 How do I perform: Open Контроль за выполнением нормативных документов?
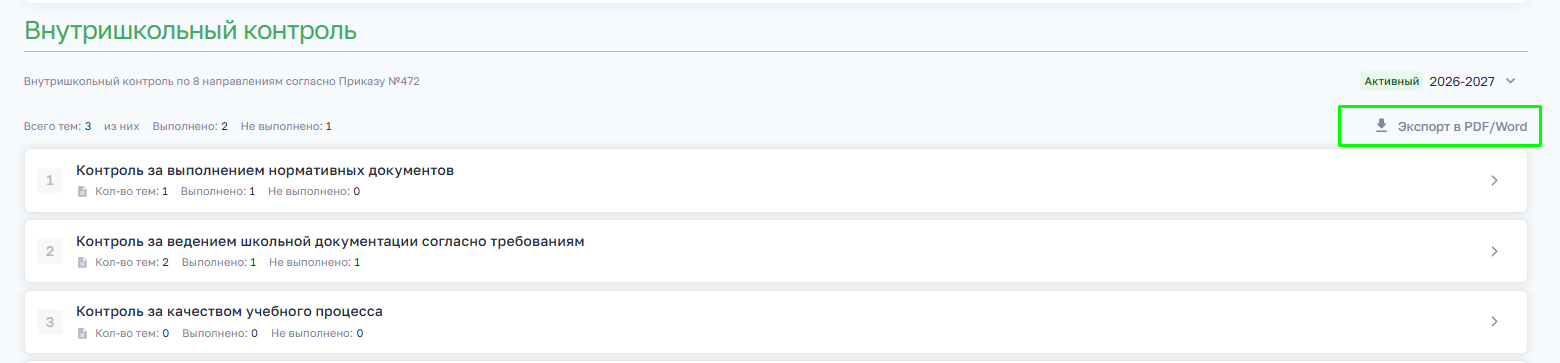pyautogui.click(x=265, y=170)
